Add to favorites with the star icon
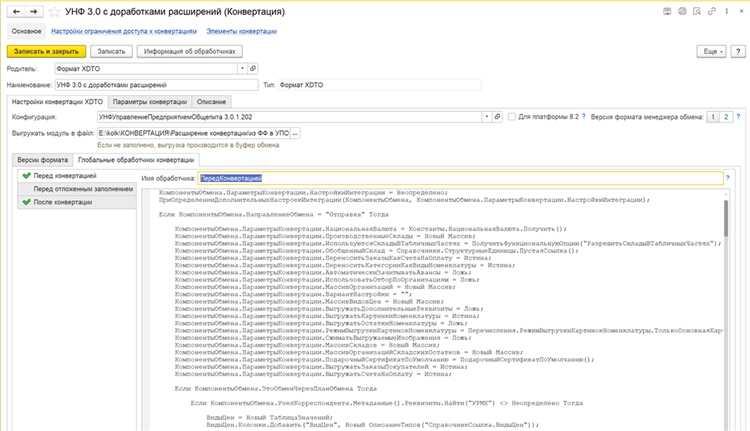This screenshot has height=431, width=750. pyautogui.click(x=55, y=11)
